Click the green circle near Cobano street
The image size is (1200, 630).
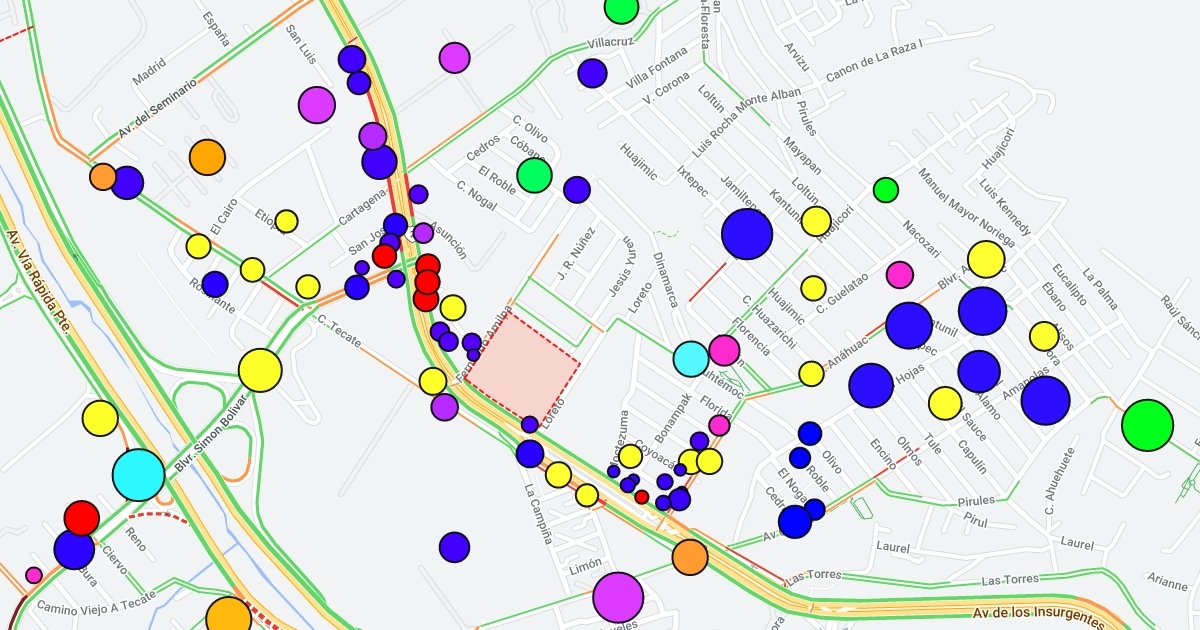click(x=534, y=175)
